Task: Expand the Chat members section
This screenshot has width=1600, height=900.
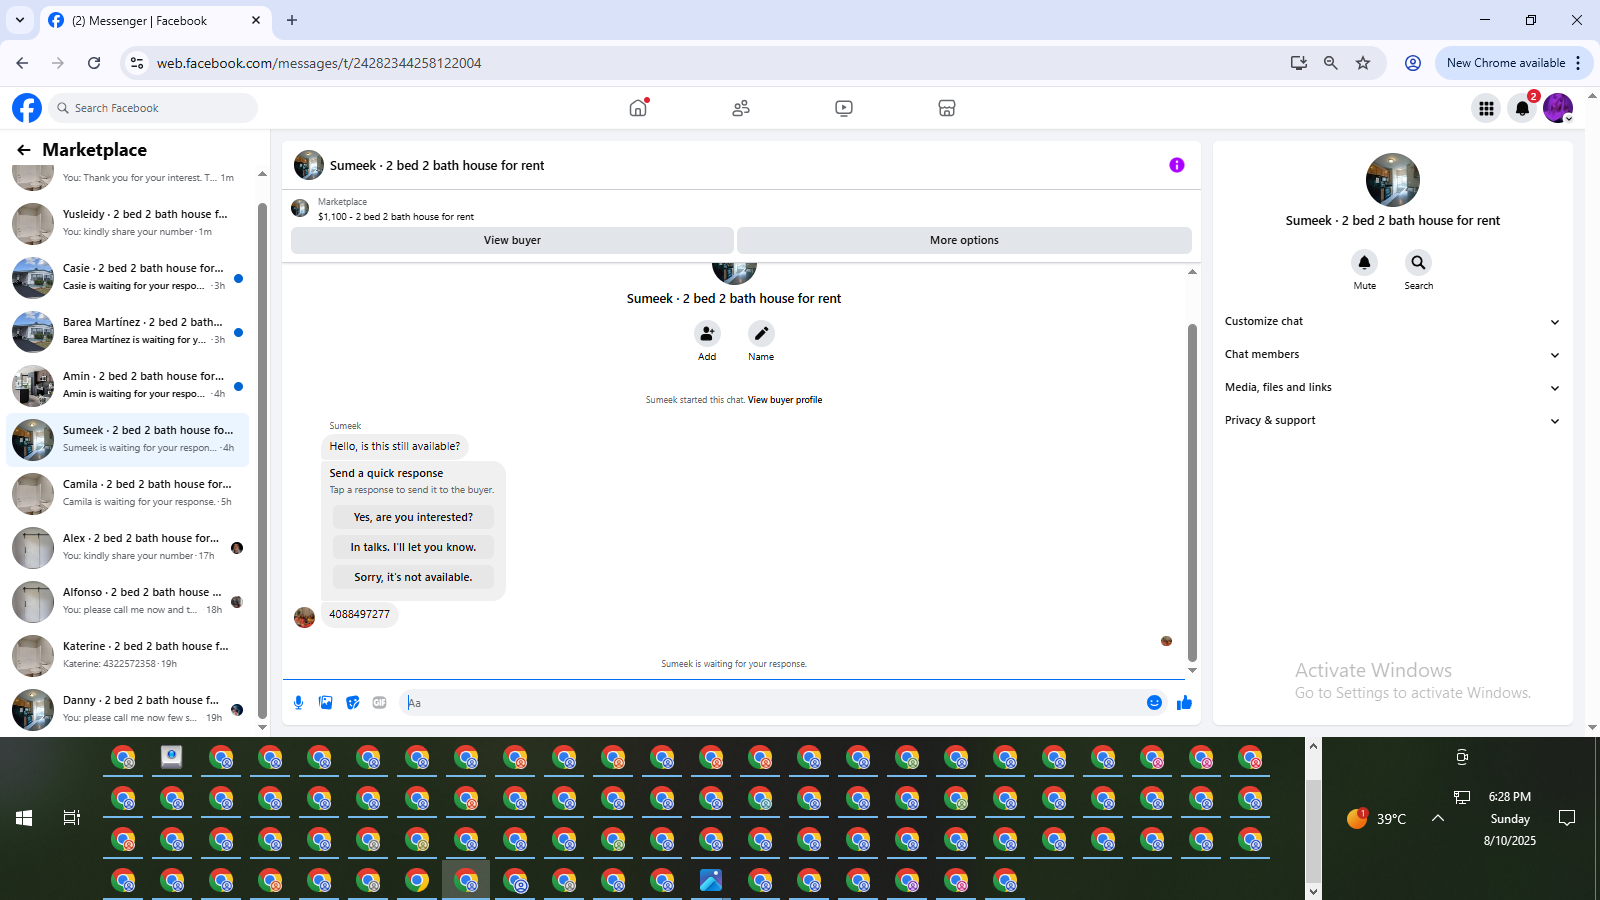Action: click(1392, 355)
